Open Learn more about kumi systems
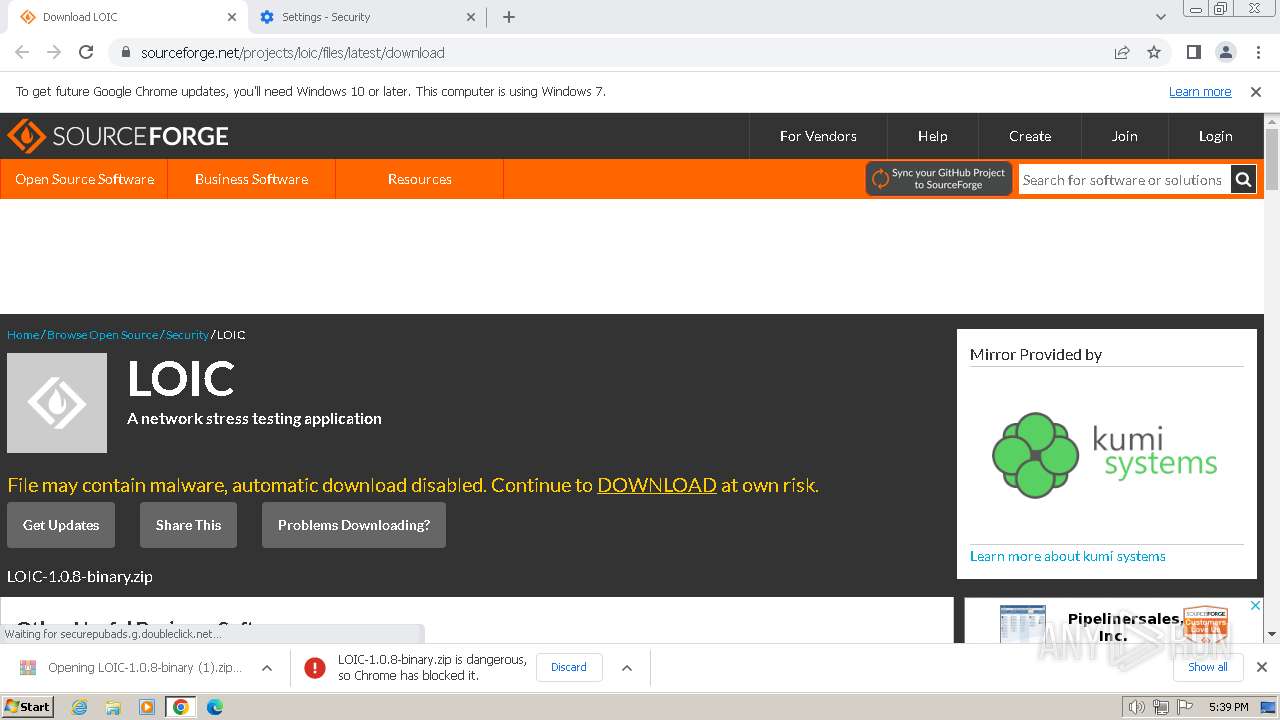The width and height of the screenshot is (1280, 720). (x=1067, y=556)
